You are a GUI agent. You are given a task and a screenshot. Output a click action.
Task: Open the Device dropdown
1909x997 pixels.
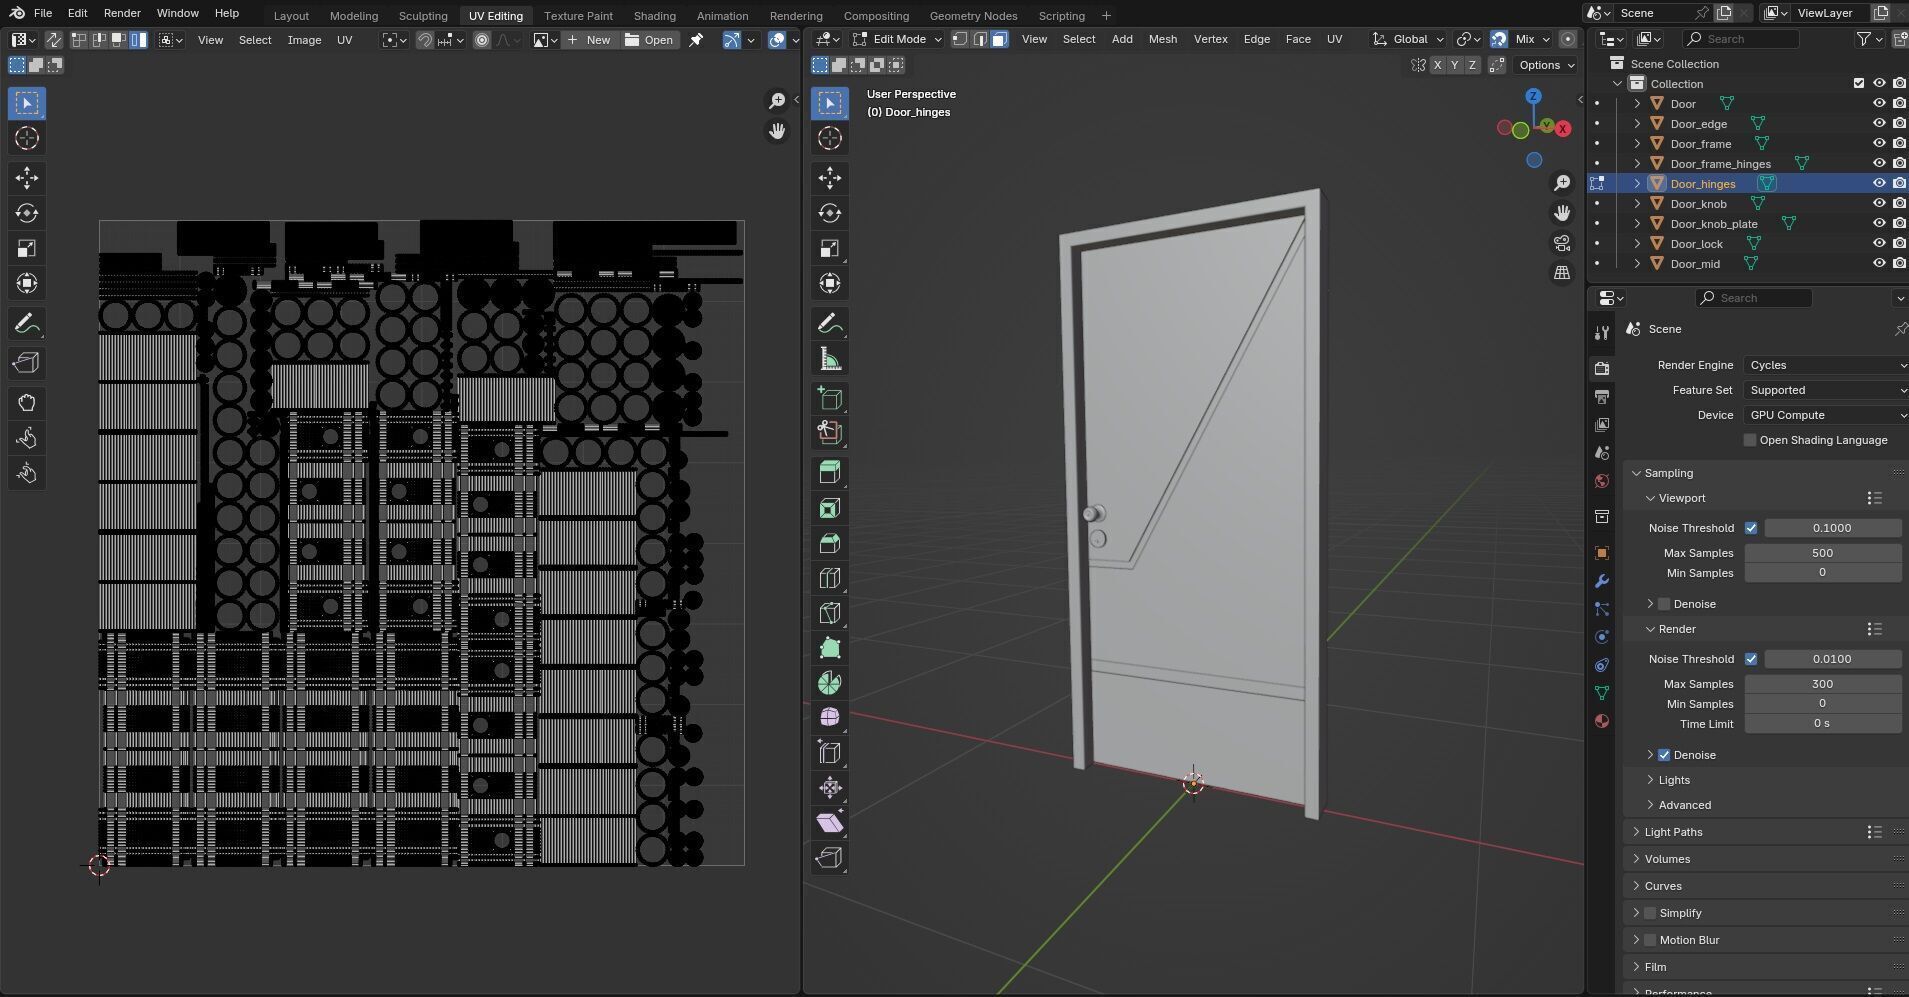(x=1826, y=415)
